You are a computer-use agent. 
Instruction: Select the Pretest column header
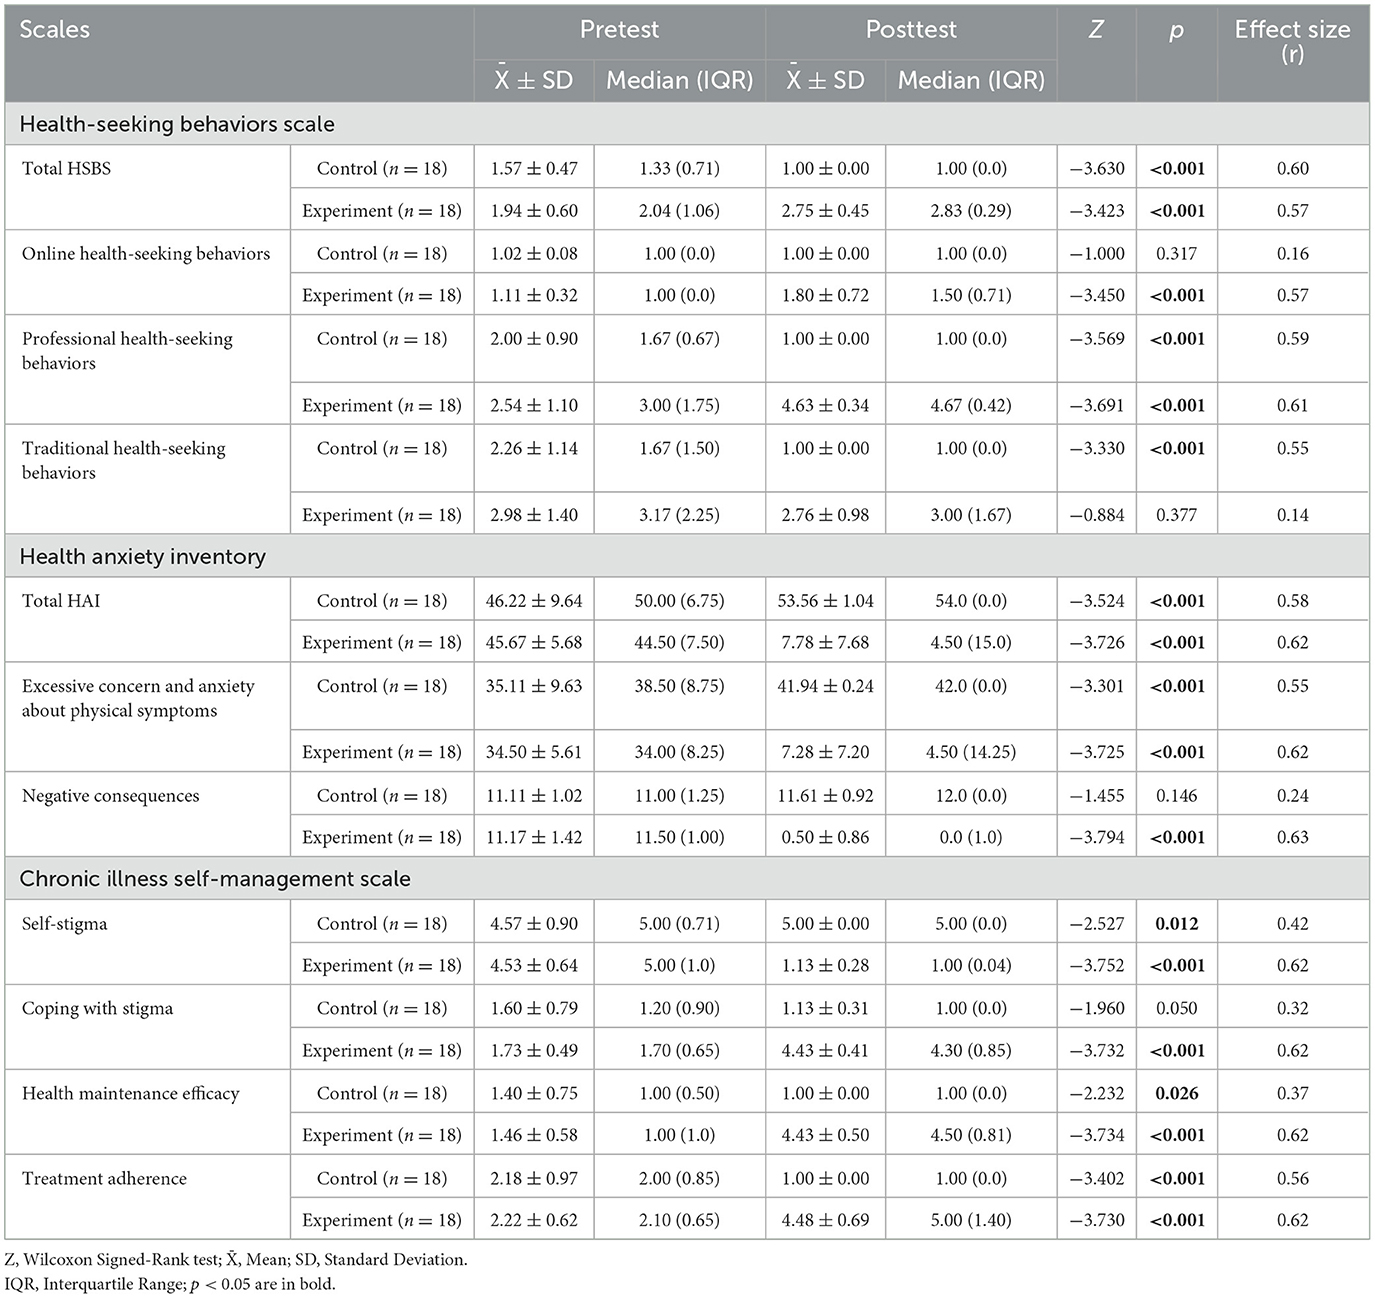[619, 30]
